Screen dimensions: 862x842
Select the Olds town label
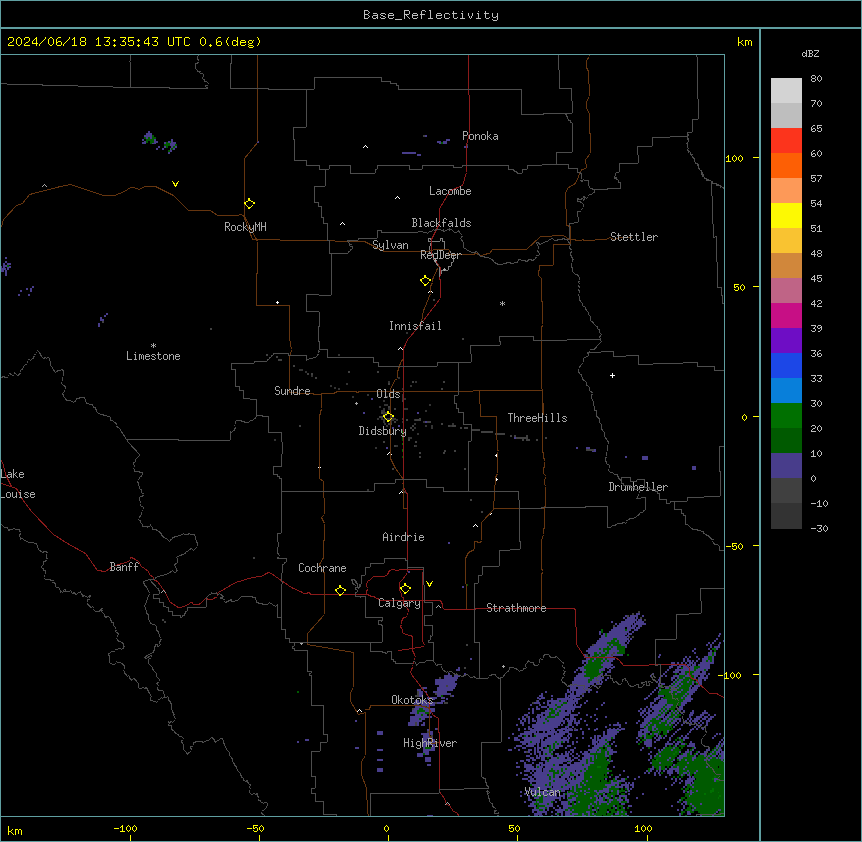388,394
